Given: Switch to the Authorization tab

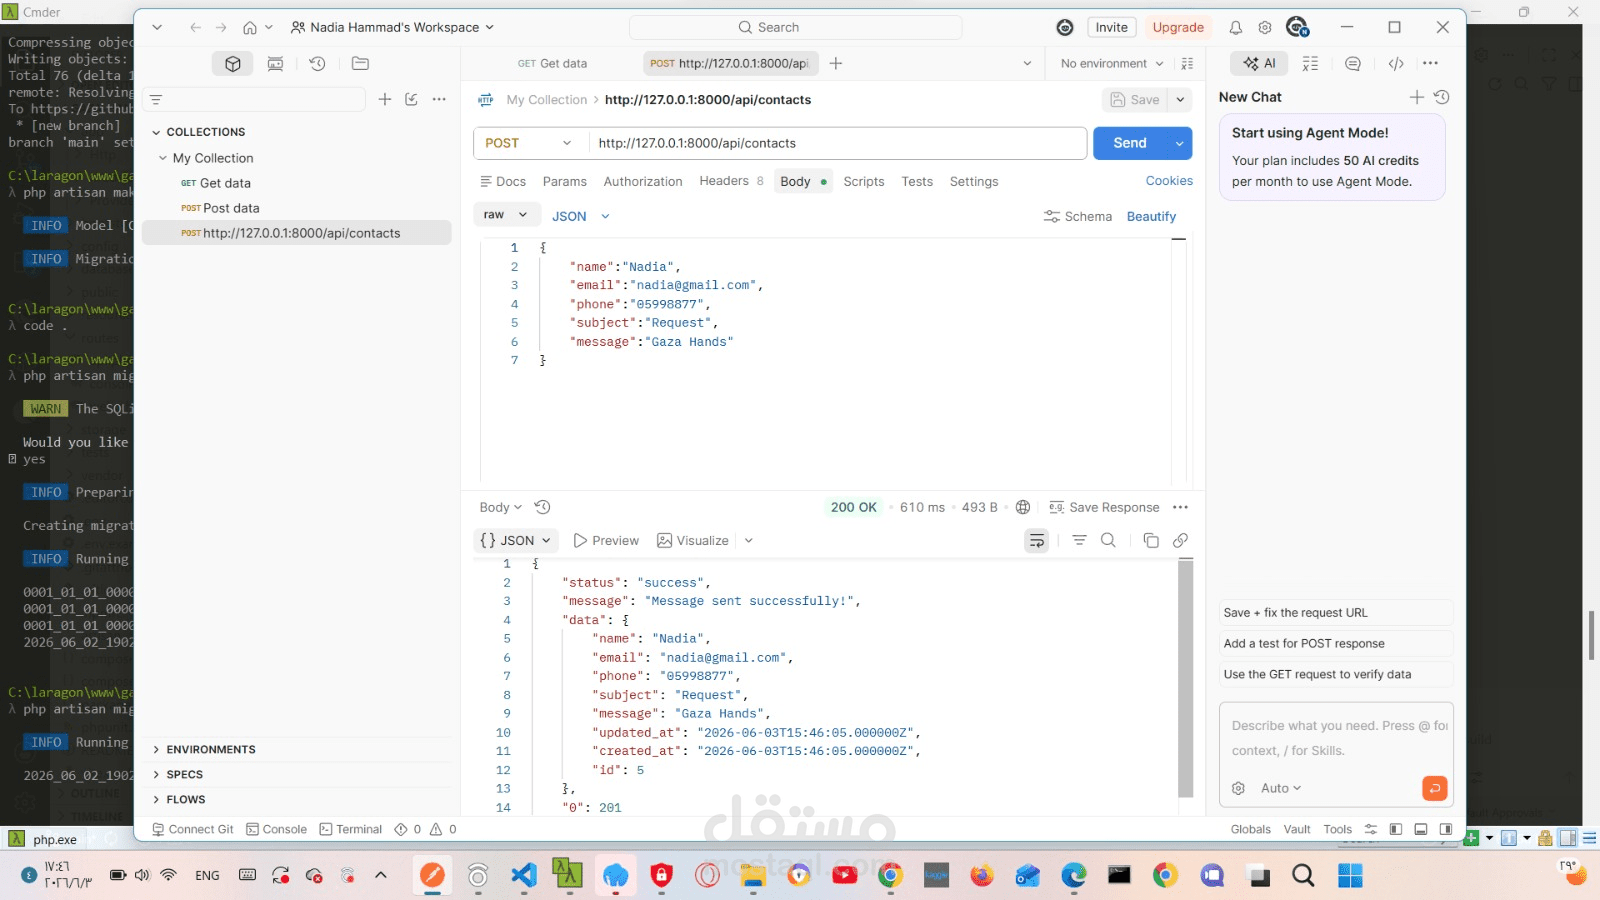Looking at the screenshot, I should pyautogui.click(x=643, y=181).
